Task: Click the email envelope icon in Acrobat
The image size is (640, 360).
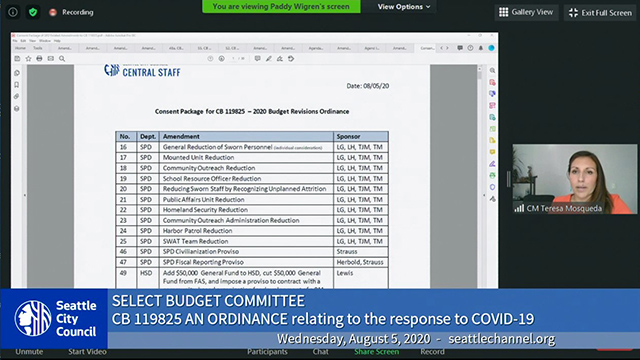Action: point(51,59)
